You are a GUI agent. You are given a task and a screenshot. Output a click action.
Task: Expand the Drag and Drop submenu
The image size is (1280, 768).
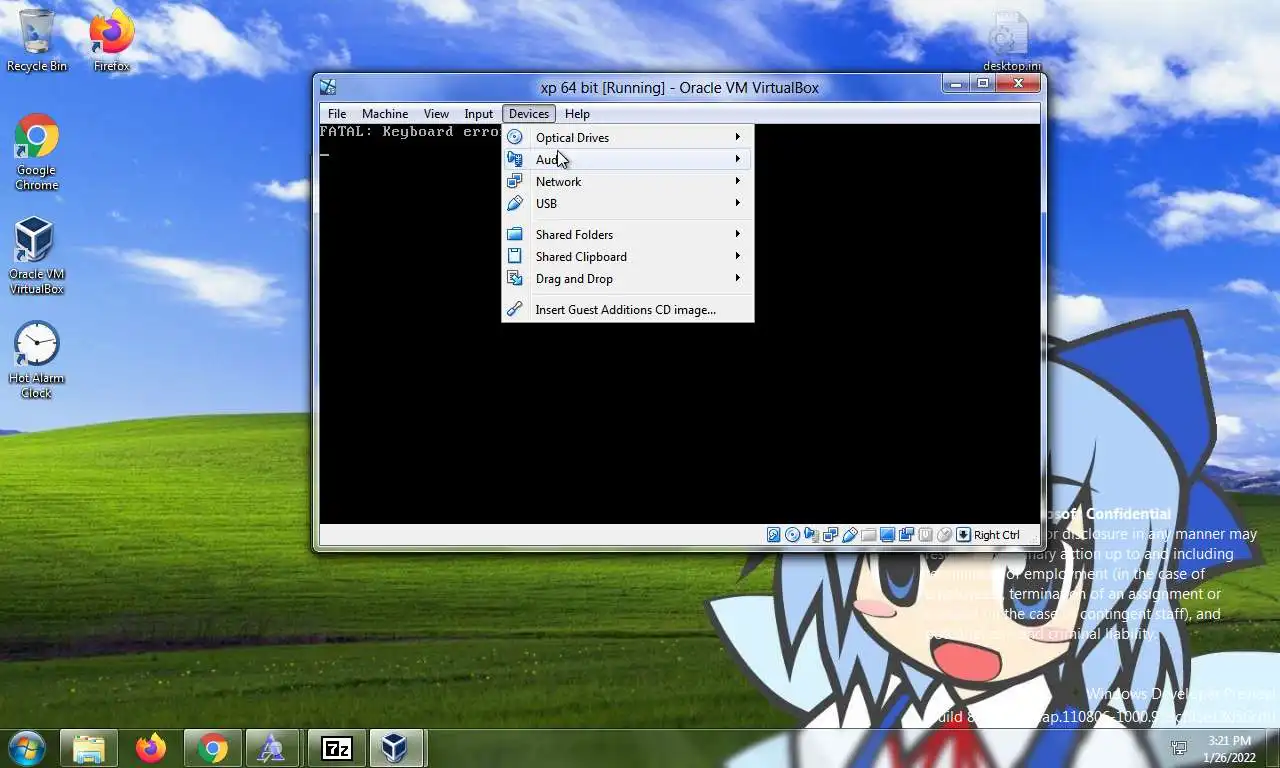[x=627, y=278]
